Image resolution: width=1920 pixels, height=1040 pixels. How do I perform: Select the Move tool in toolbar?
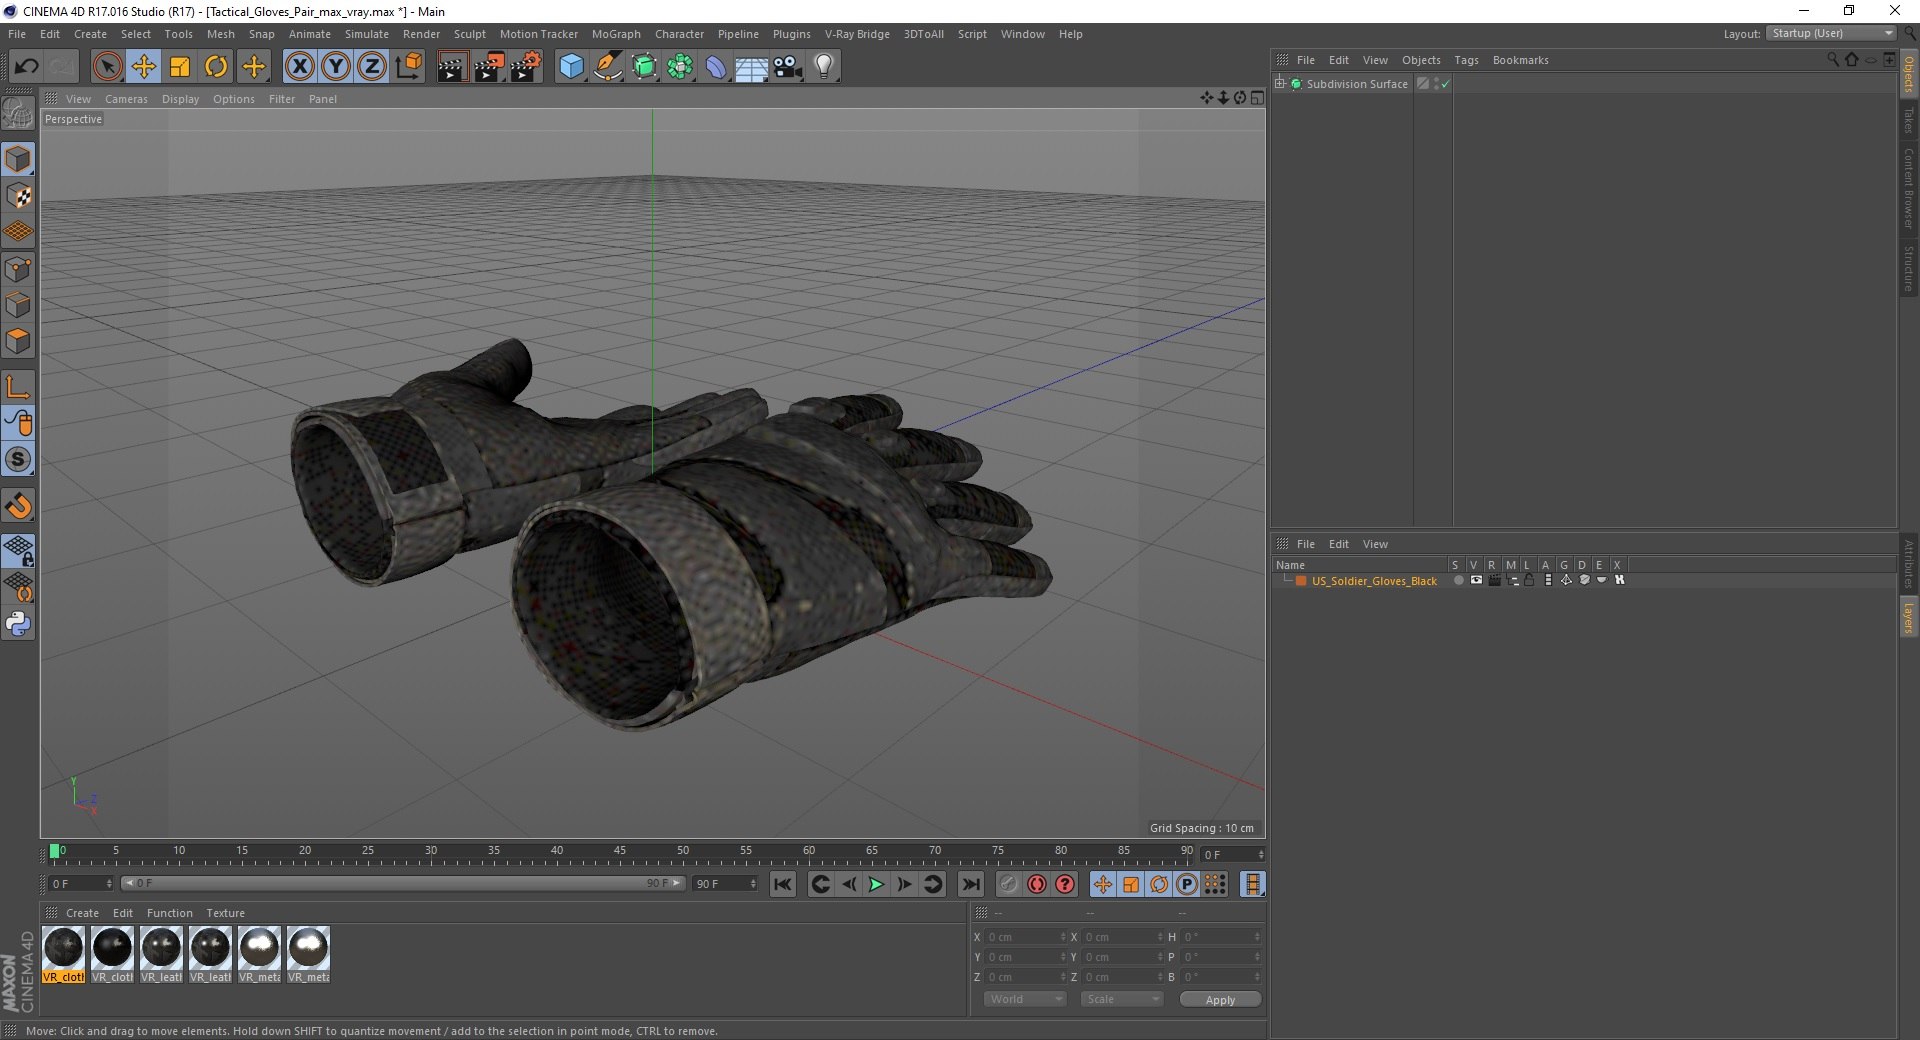(x=144, y=67)
